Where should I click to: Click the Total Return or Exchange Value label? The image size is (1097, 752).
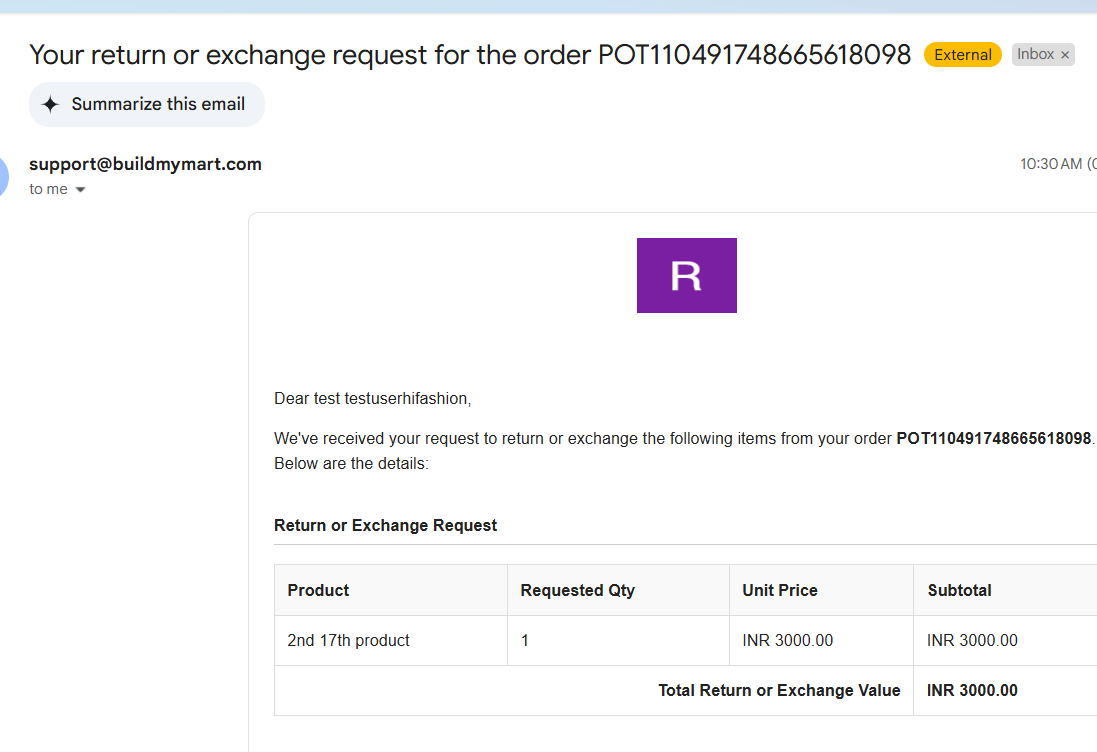[779, 690]
